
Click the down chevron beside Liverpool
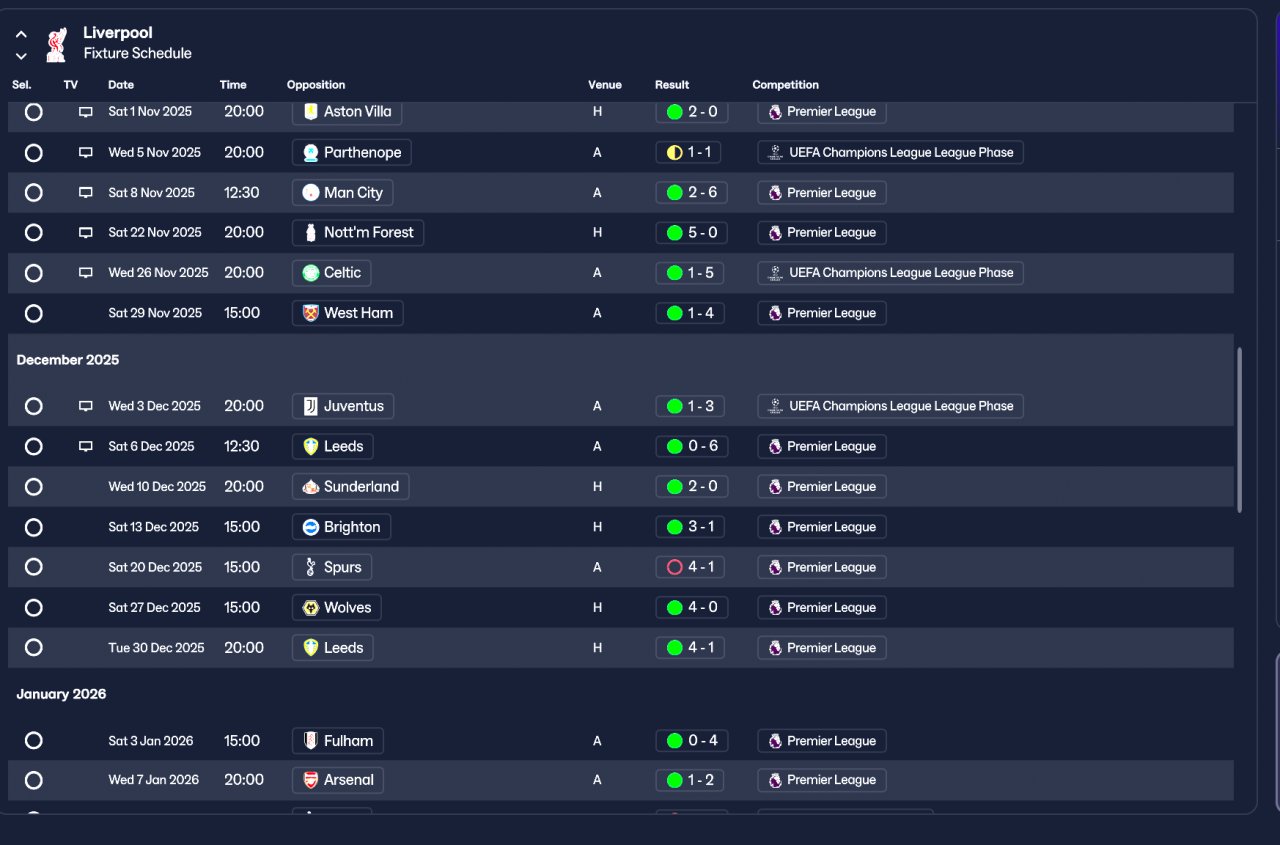pos(21,56)
